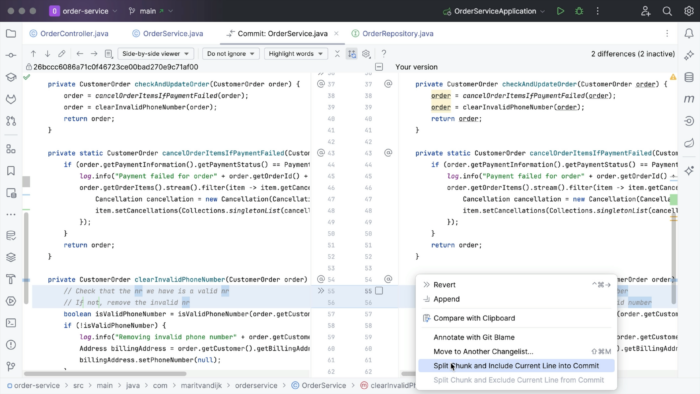
Task: Debug OrderServiceApplication with the bug icon
Action: coord(579,11)
